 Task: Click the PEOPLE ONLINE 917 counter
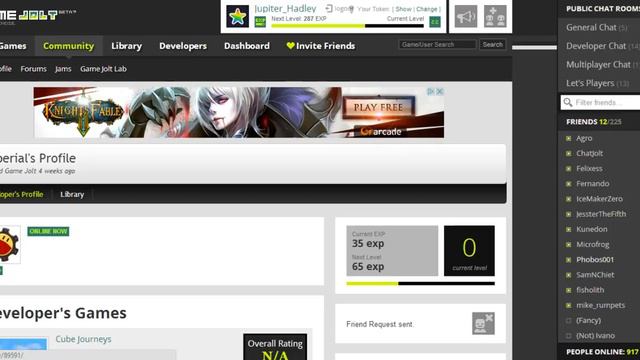(x=602, y=352)
